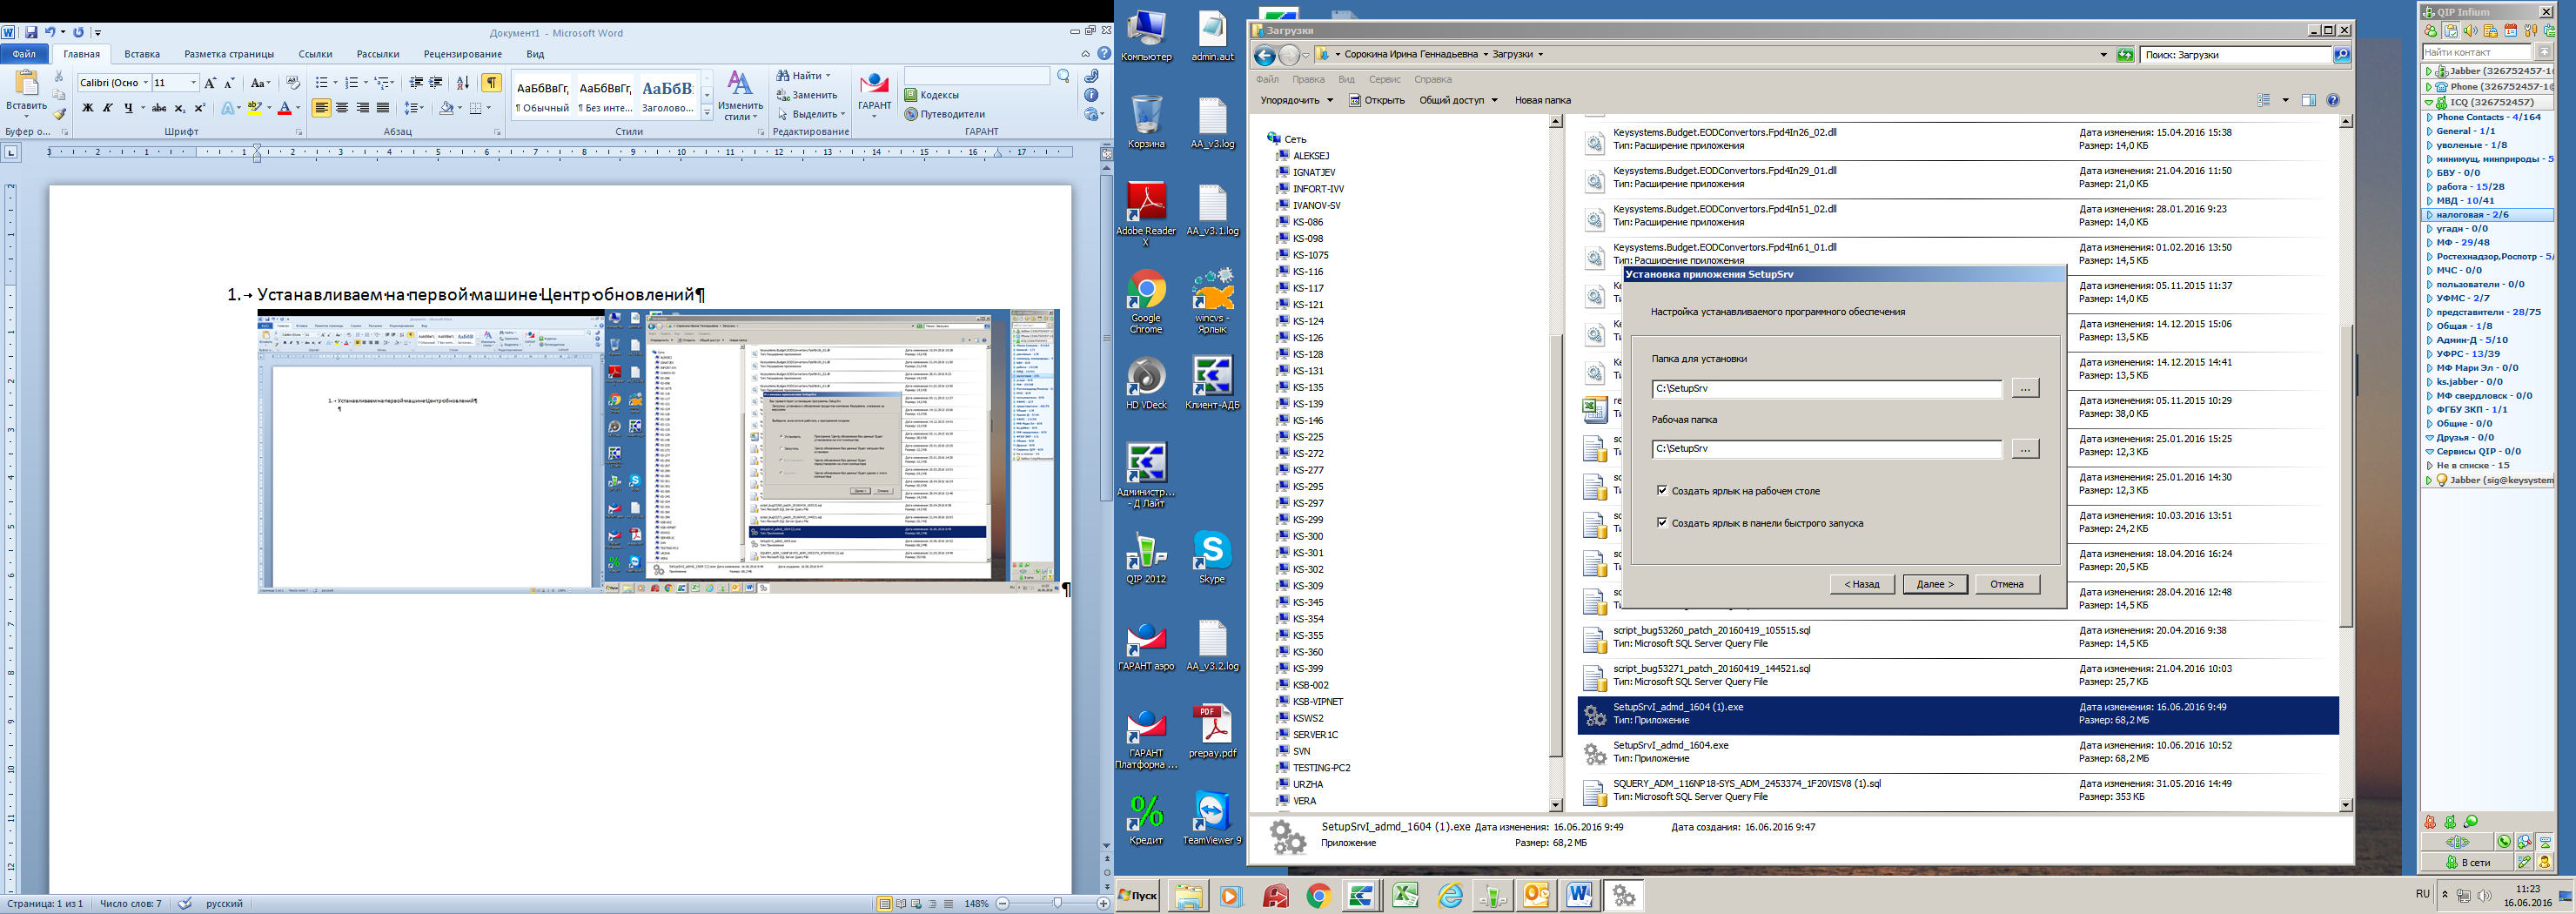Collapse the ICQ contact group
The image size is (2576, 914).
click(2429, 102)
